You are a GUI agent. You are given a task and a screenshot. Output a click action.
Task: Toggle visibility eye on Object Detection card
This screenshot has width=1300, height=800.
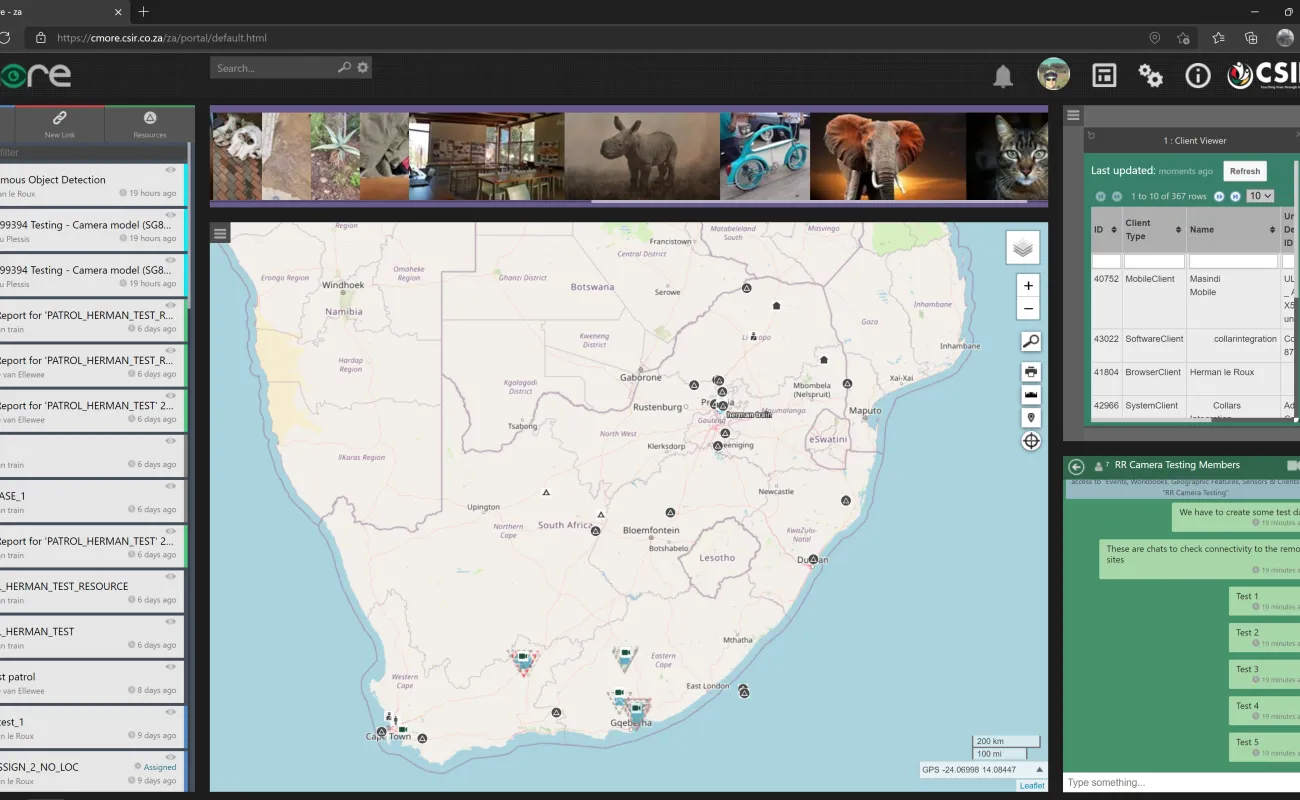[x=171, y=170]
